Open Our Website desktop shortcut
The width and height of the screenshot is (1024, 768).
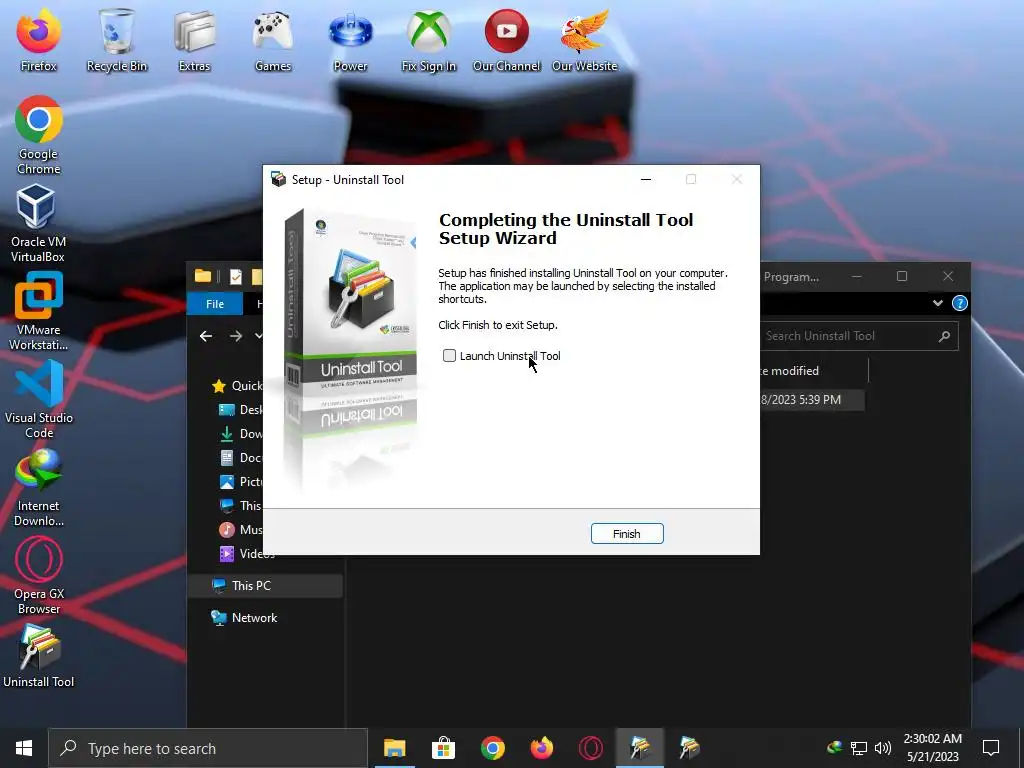click(584, 40)
